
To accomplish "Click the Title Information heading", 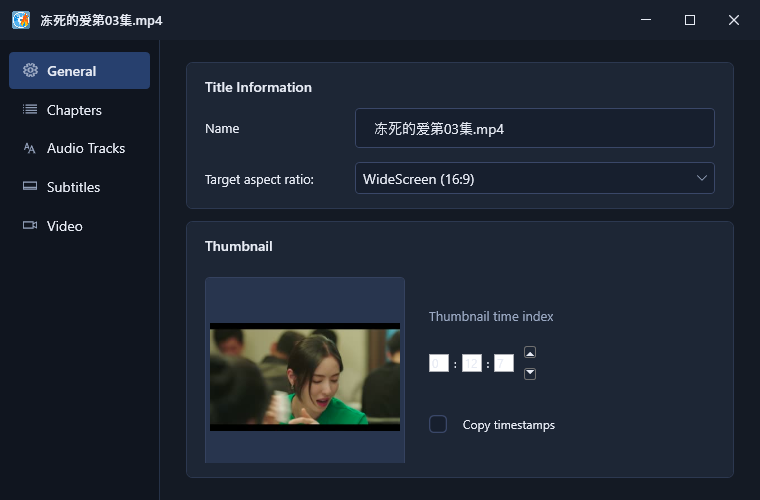I will click(258, 87).
